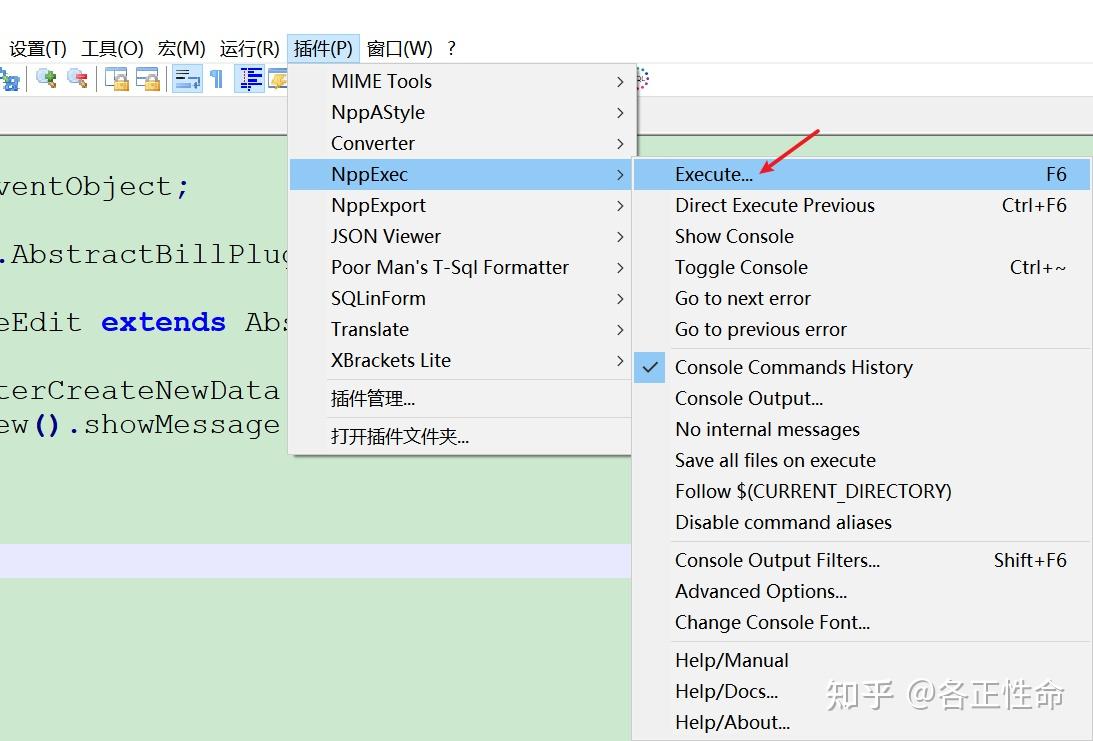Click the indent guide toolbar icon
Viewport: 1093px width, 741px height.
[250, 79]
